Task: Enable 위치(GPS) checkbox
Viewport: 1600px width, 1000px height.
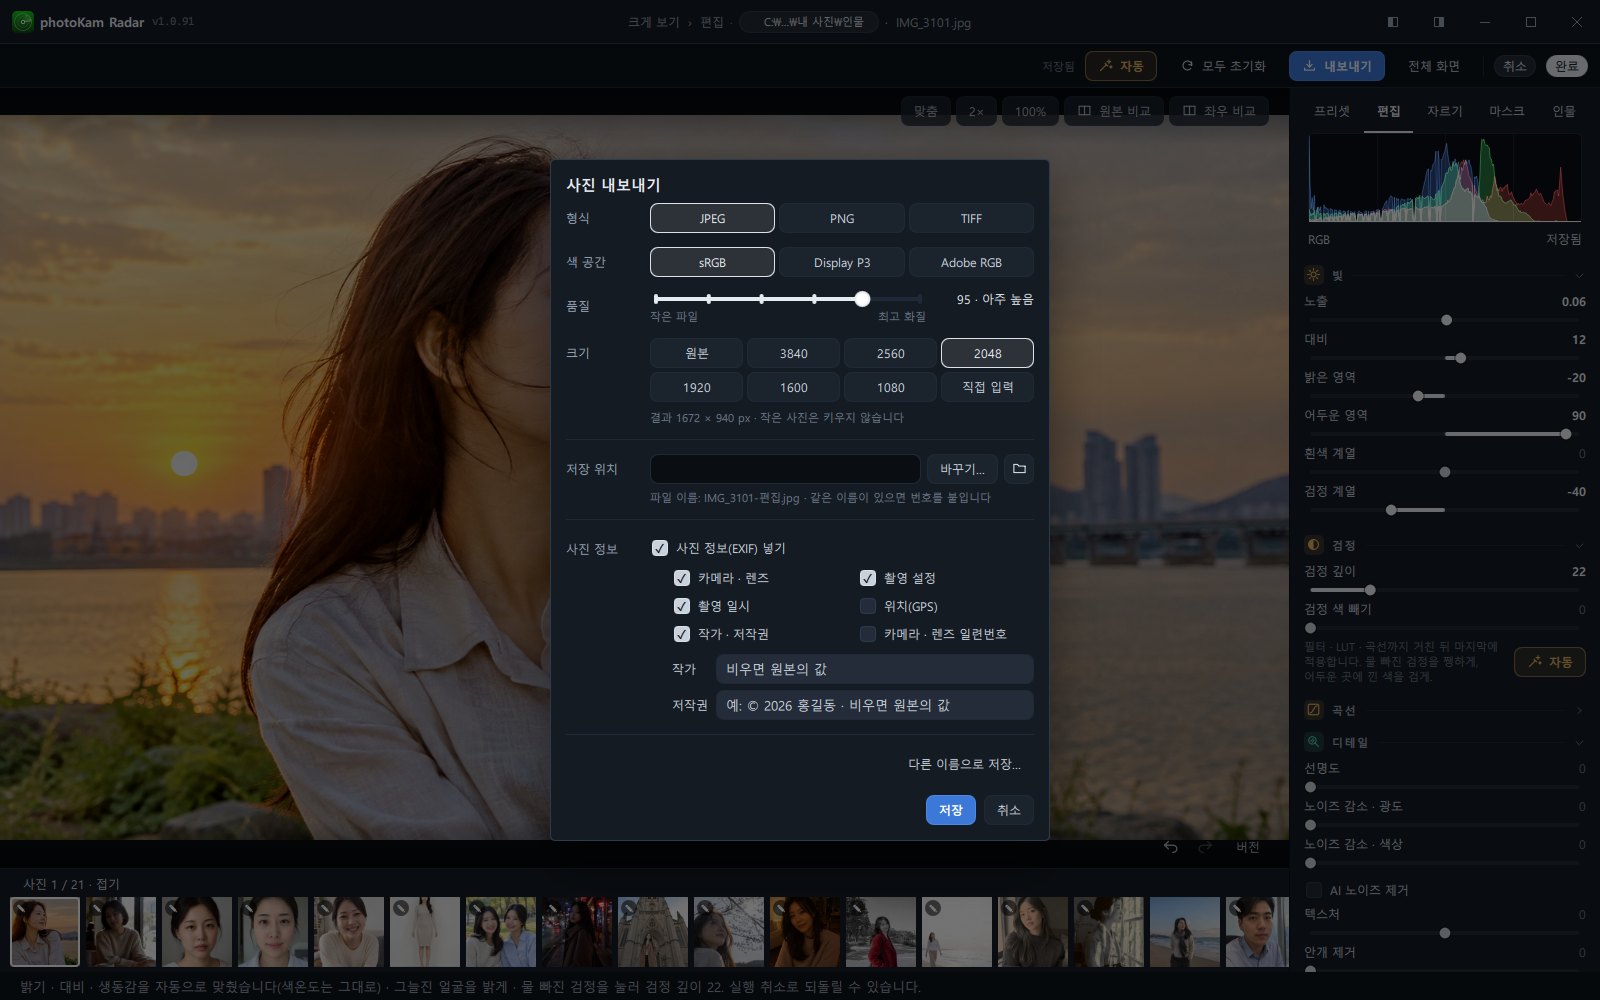Action: [x=868, y=606]
